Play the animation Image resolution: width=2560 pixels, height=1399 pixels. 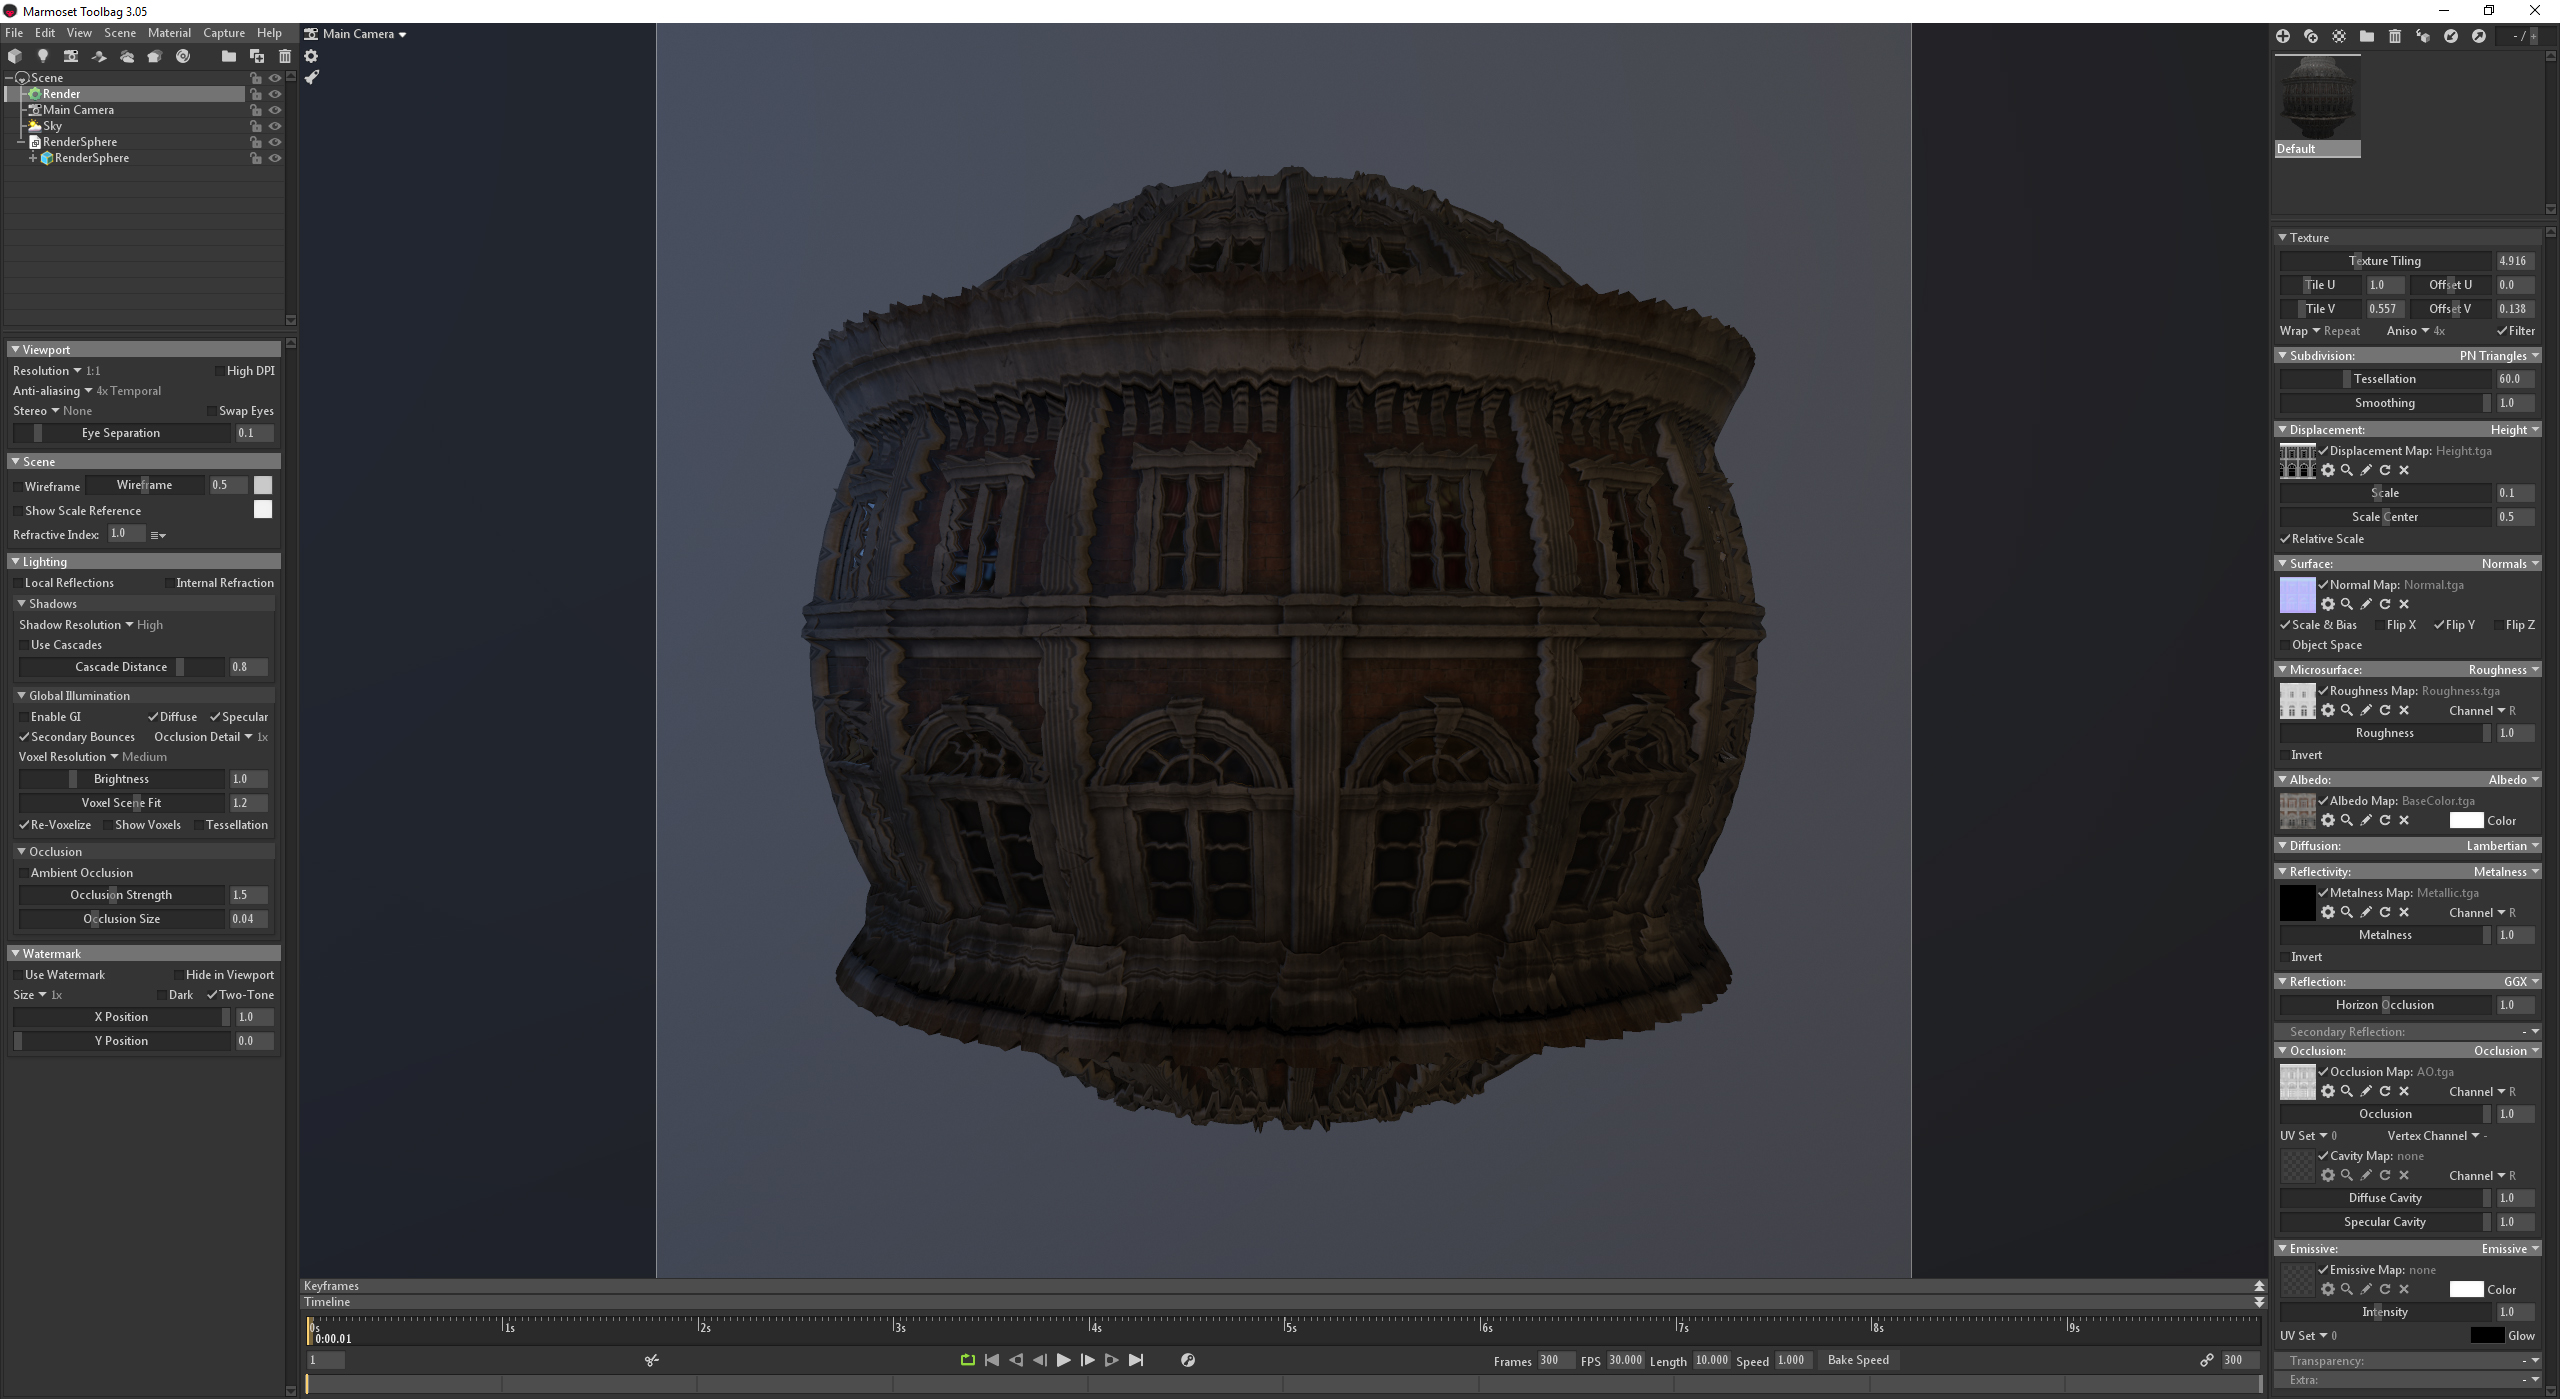click(x=1064, y=1360)
